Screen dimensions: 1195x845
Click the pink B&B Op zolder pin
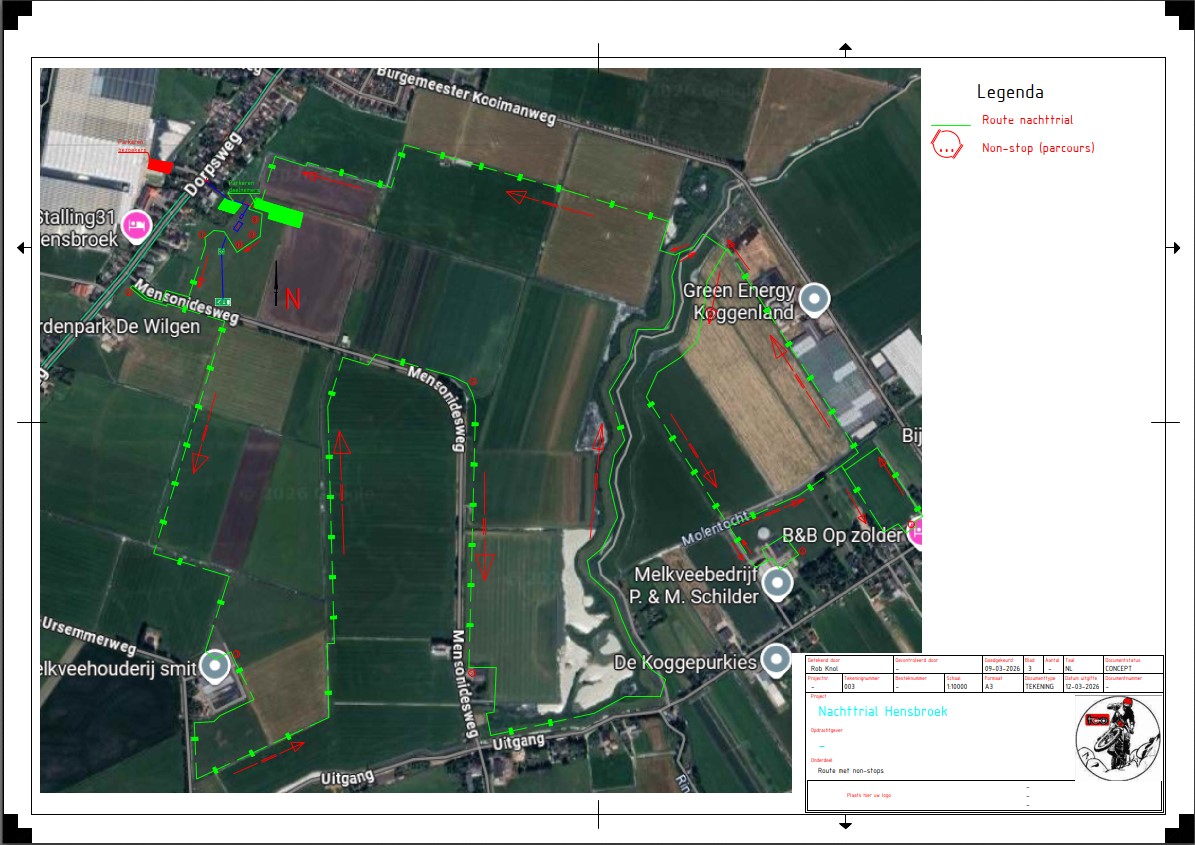click(x=913, y=531)
